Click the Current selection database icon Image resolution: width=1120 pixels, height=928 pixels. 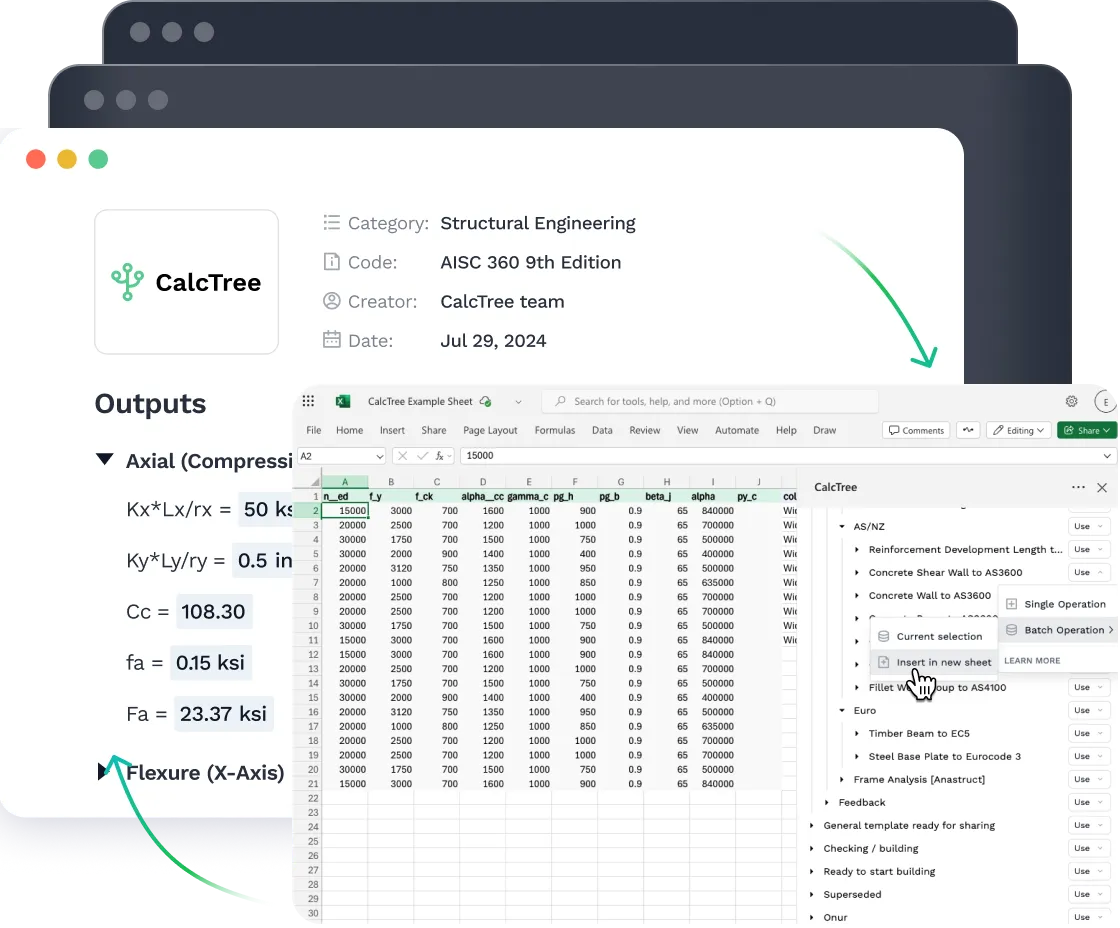coord(884,637)
